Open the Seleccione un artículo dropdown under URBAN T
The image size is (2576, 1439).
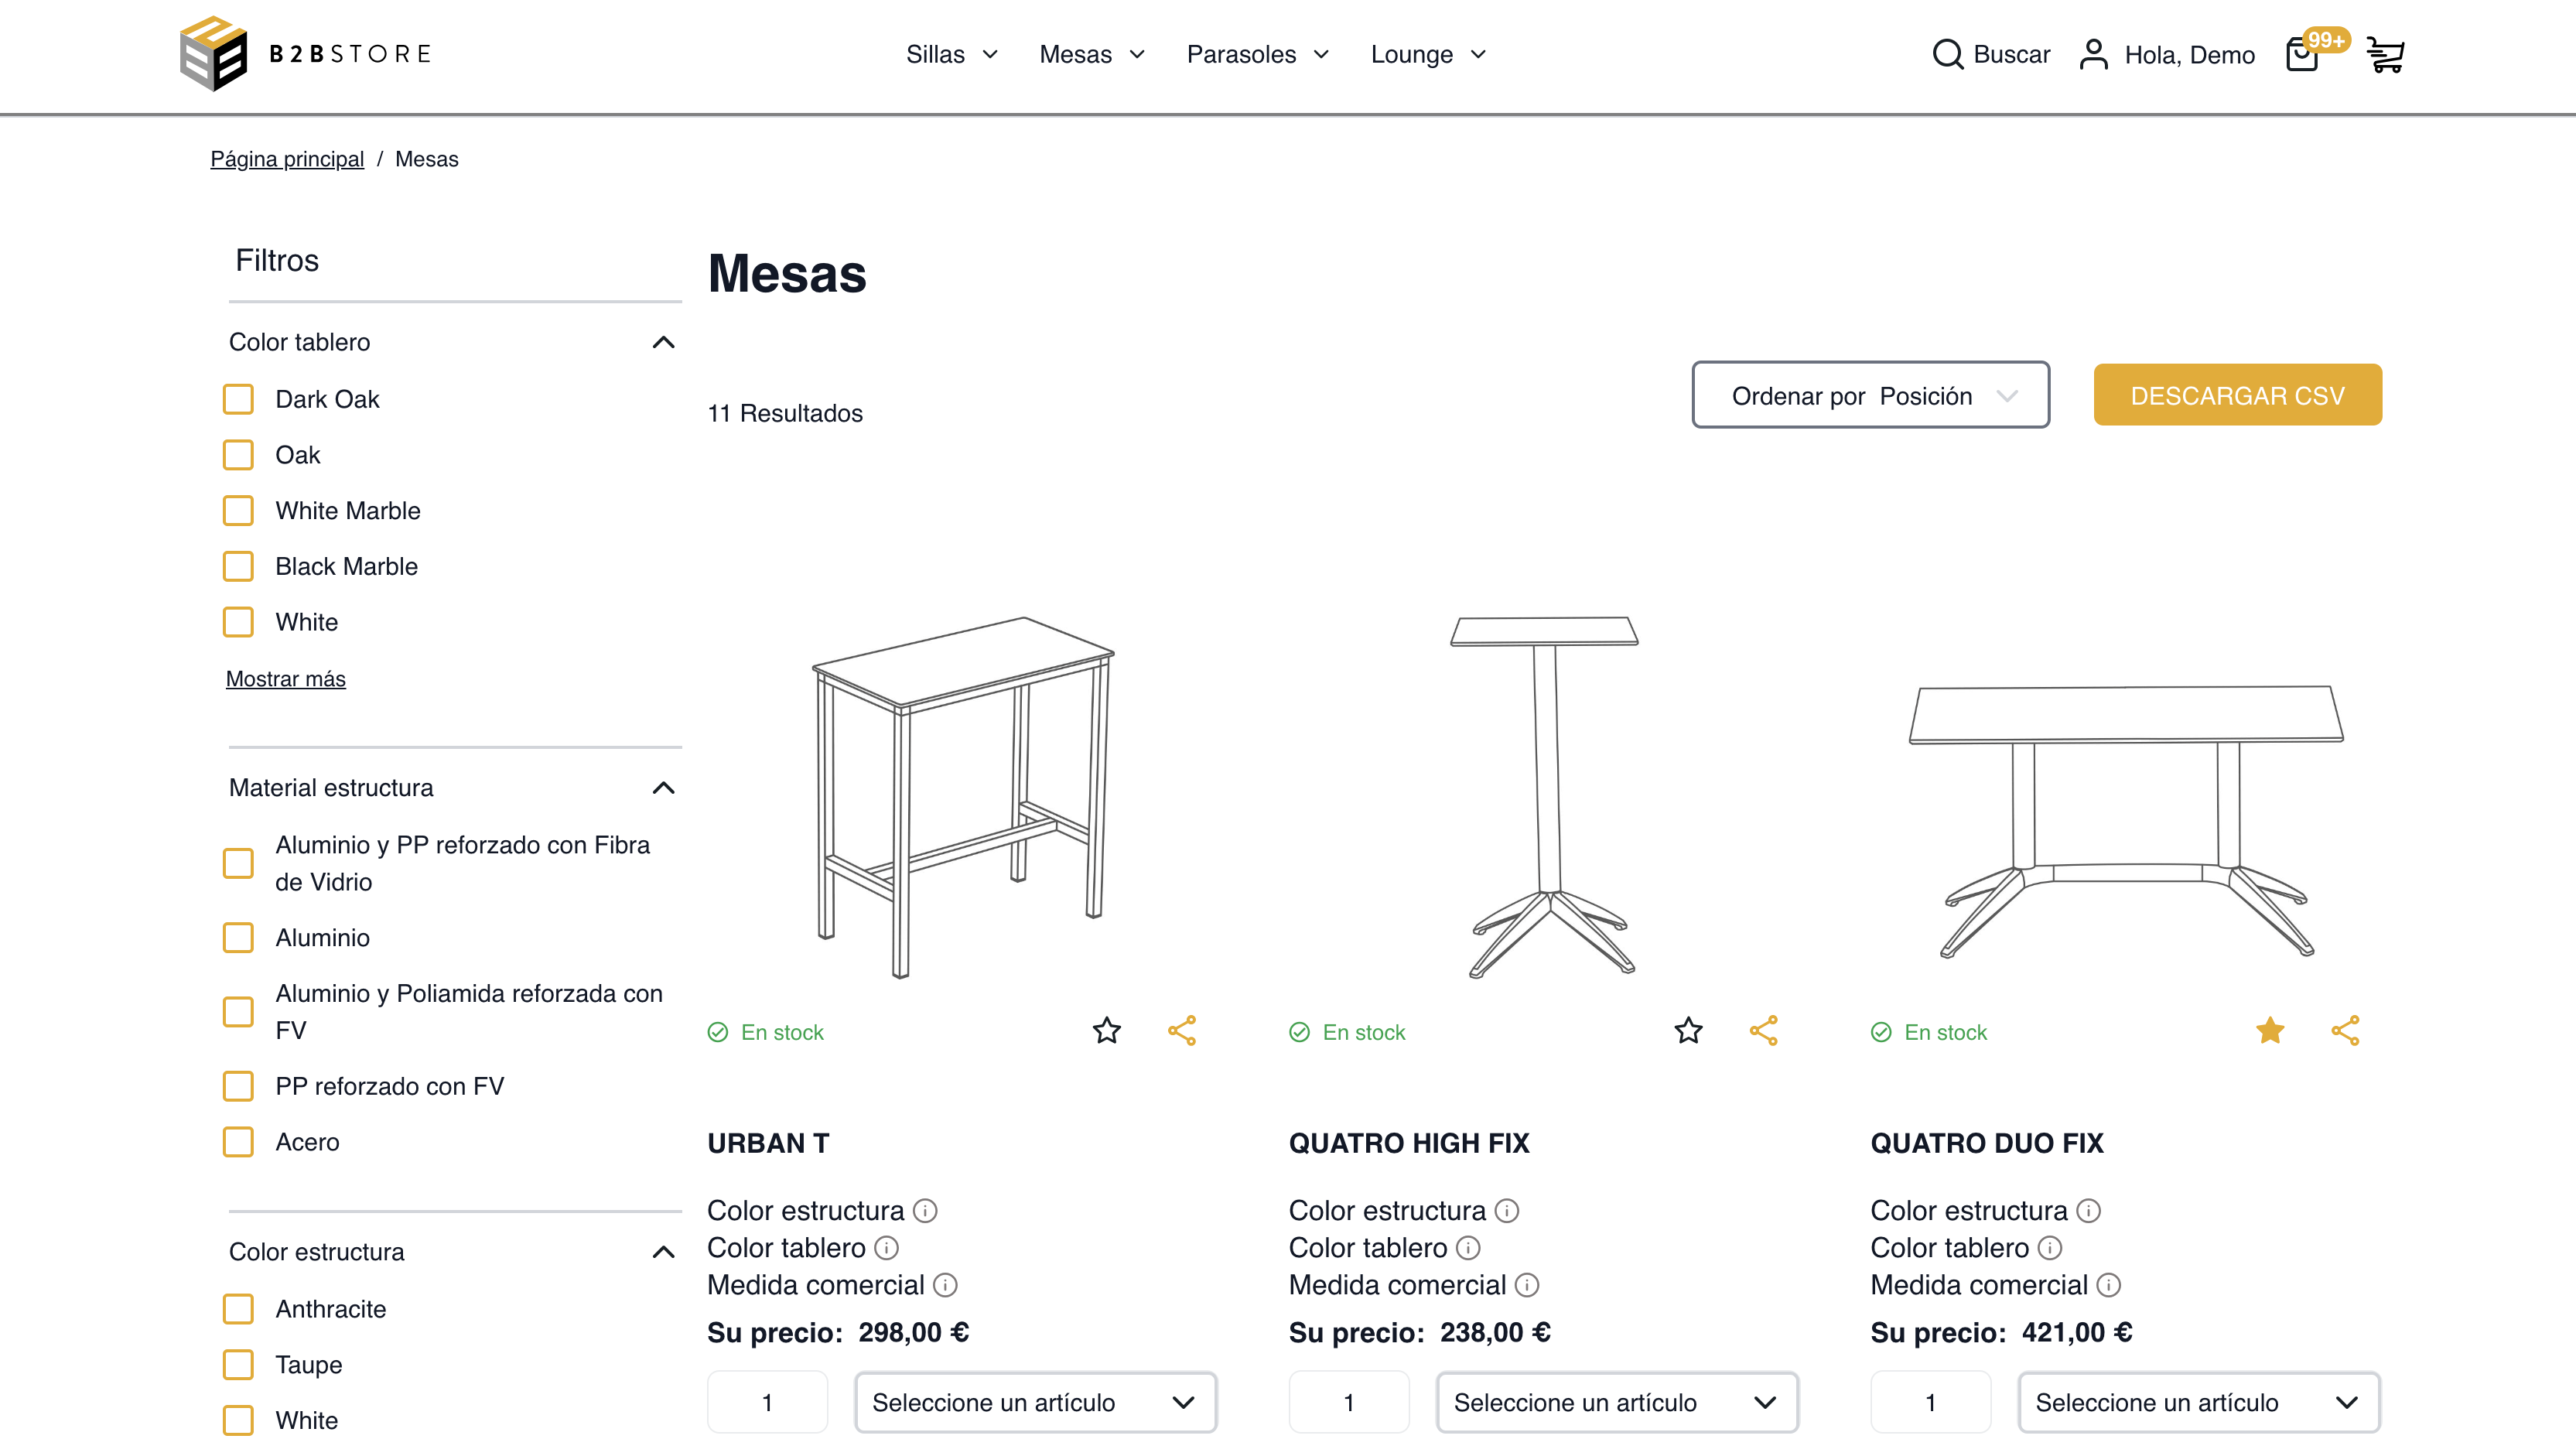tap(1035, 1402)
